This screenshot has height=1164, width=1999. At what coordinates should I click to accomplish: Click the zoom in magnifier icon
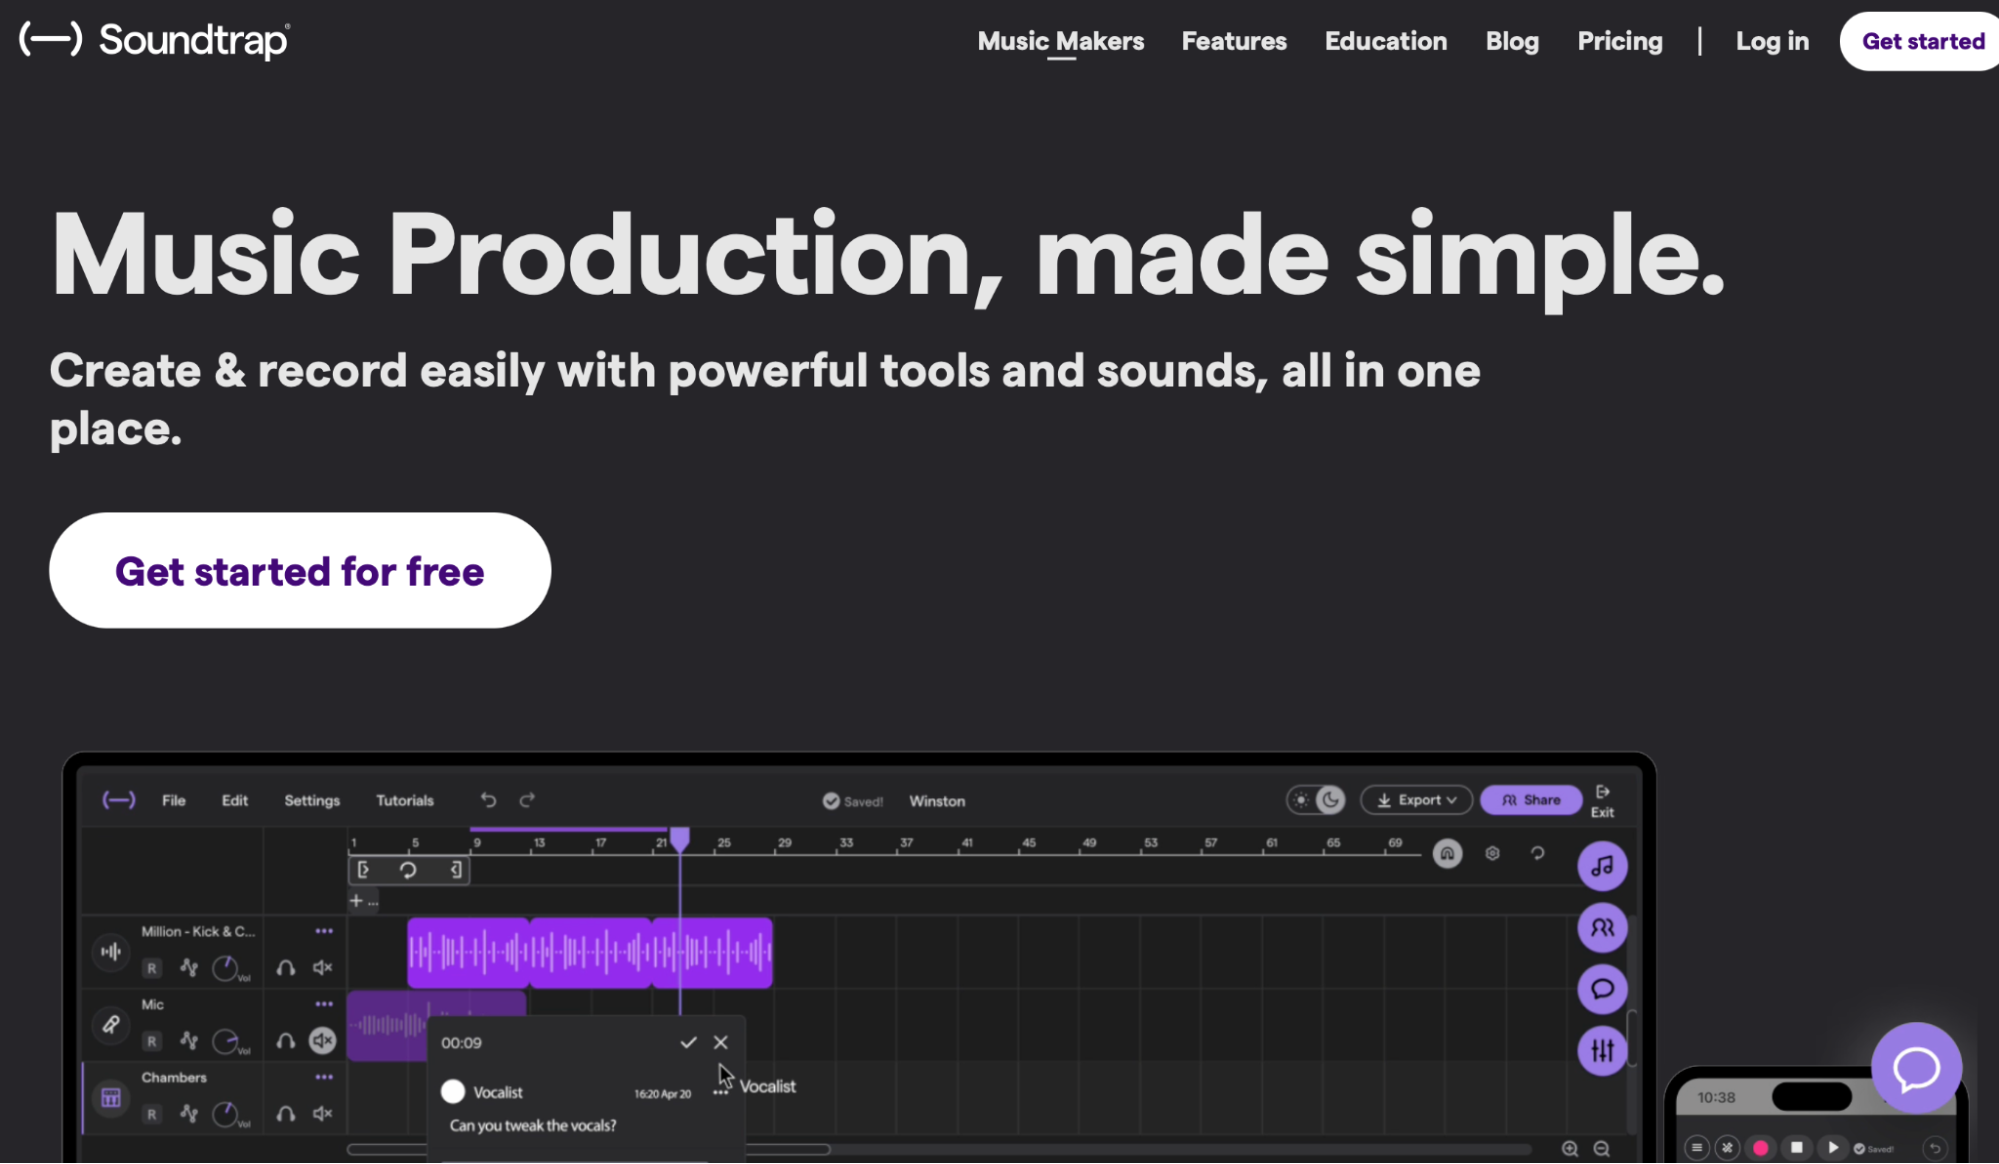point(1570,1149)
